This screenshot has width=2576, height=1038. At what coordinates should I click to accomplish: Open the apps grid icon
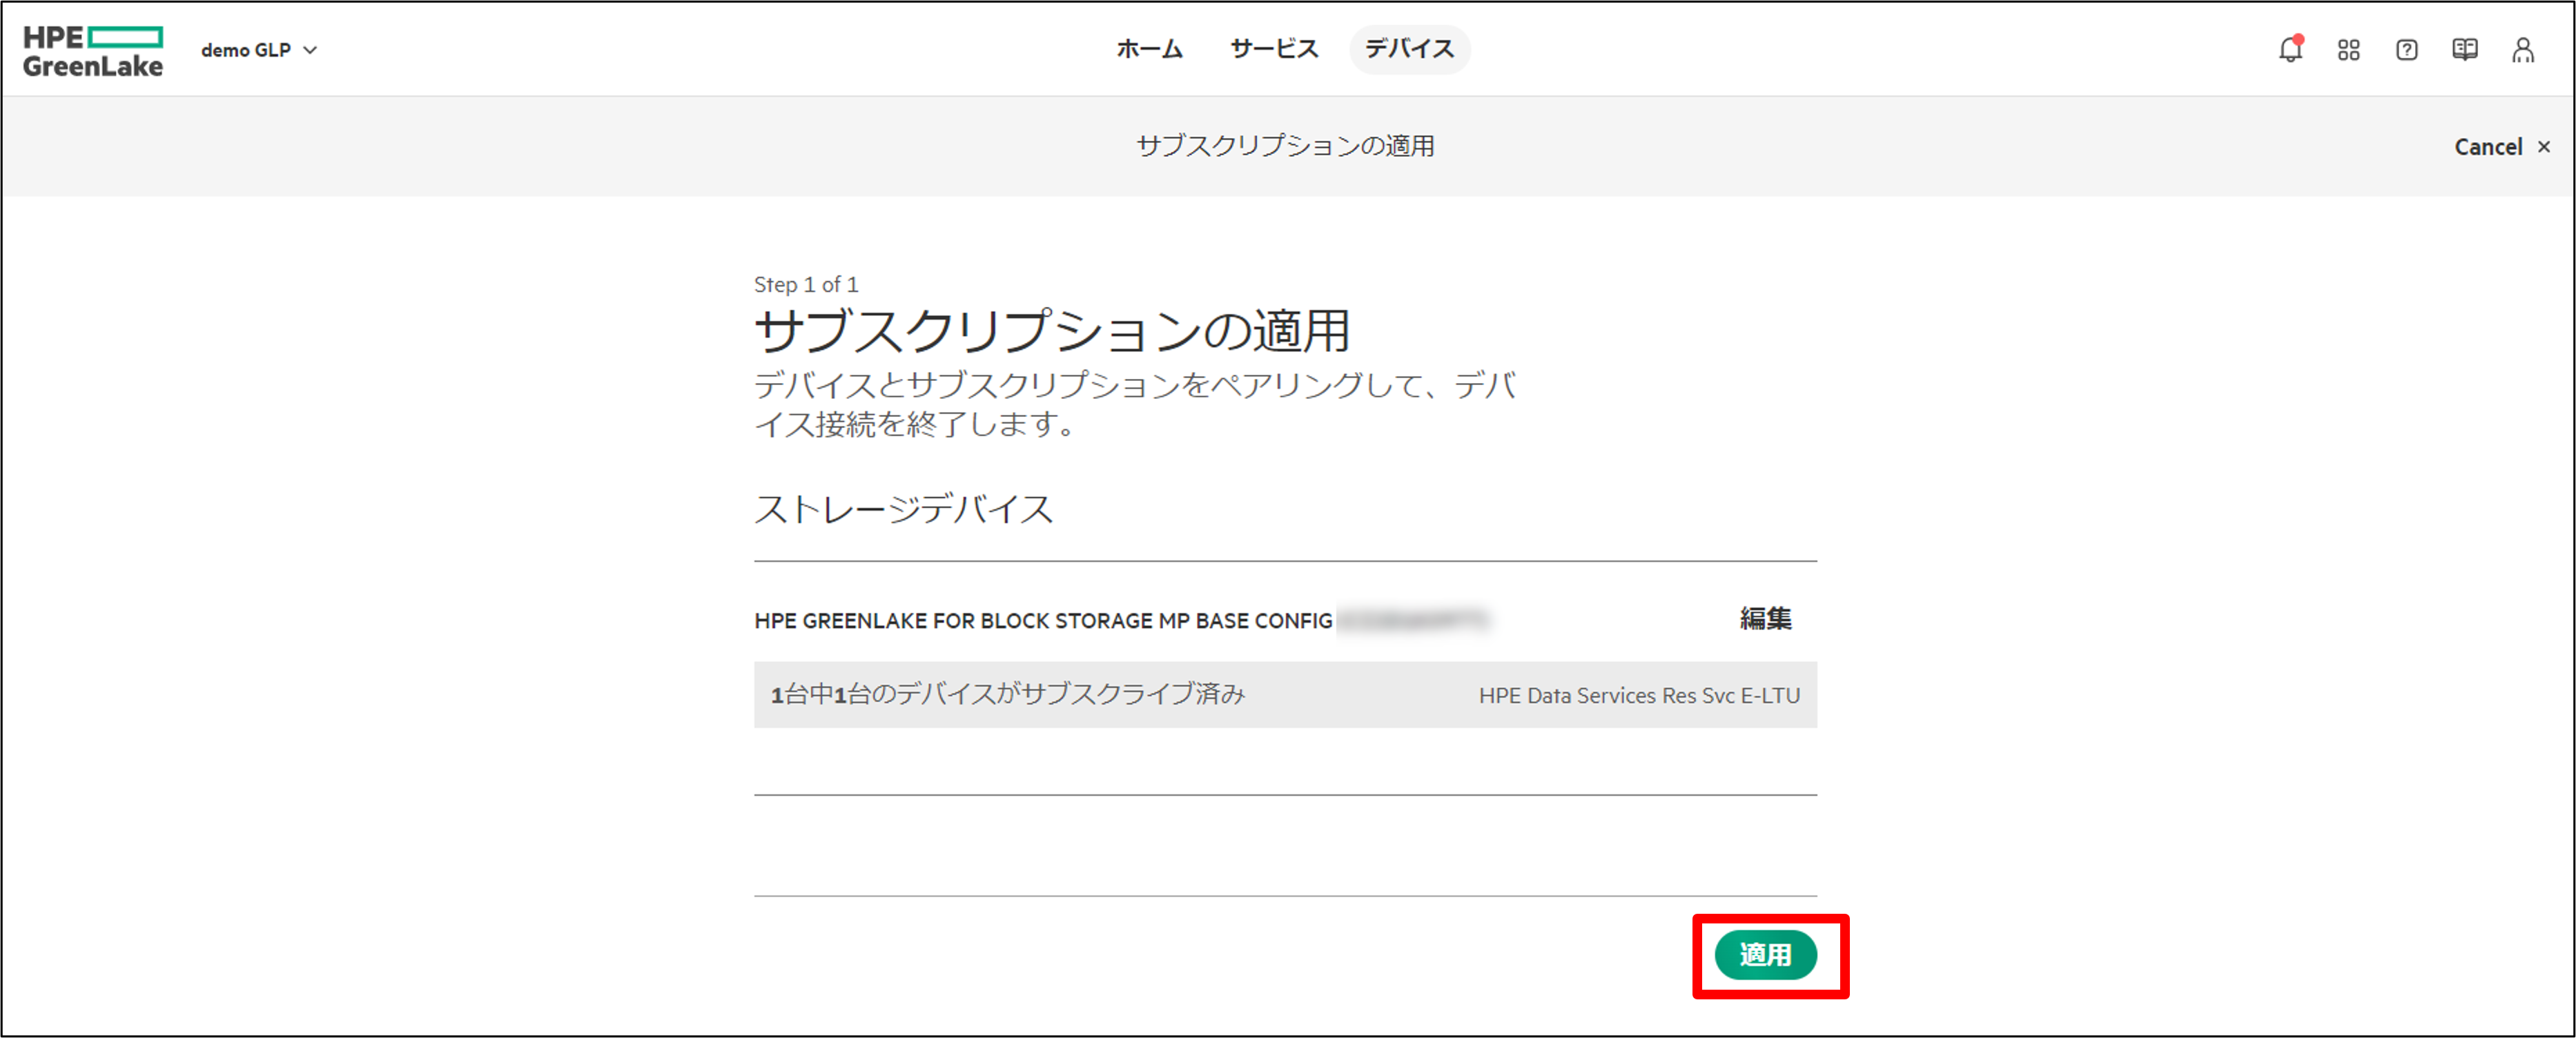(2348, 50)
